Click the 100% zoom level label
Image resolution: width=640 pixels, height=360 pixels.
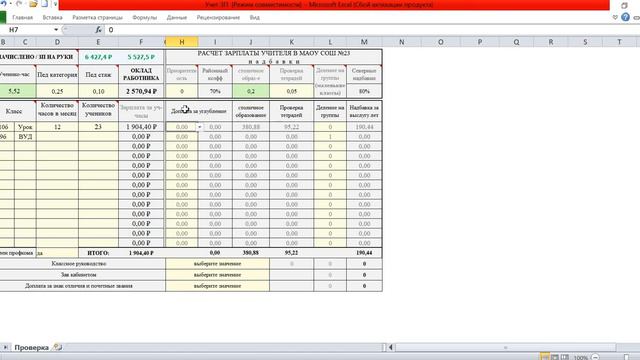(x=580, y=358)
